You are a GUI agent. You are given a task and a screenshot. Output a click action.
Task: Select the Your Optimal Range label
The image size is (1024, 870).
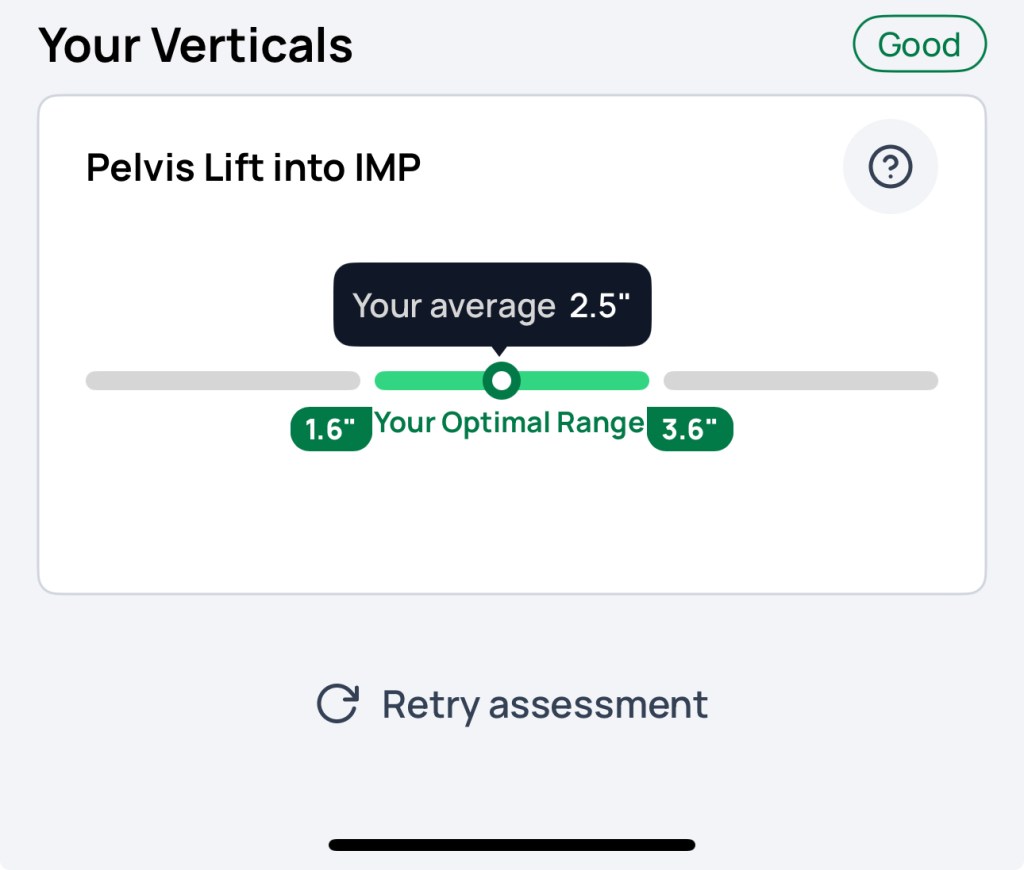(x=509, y=423)
